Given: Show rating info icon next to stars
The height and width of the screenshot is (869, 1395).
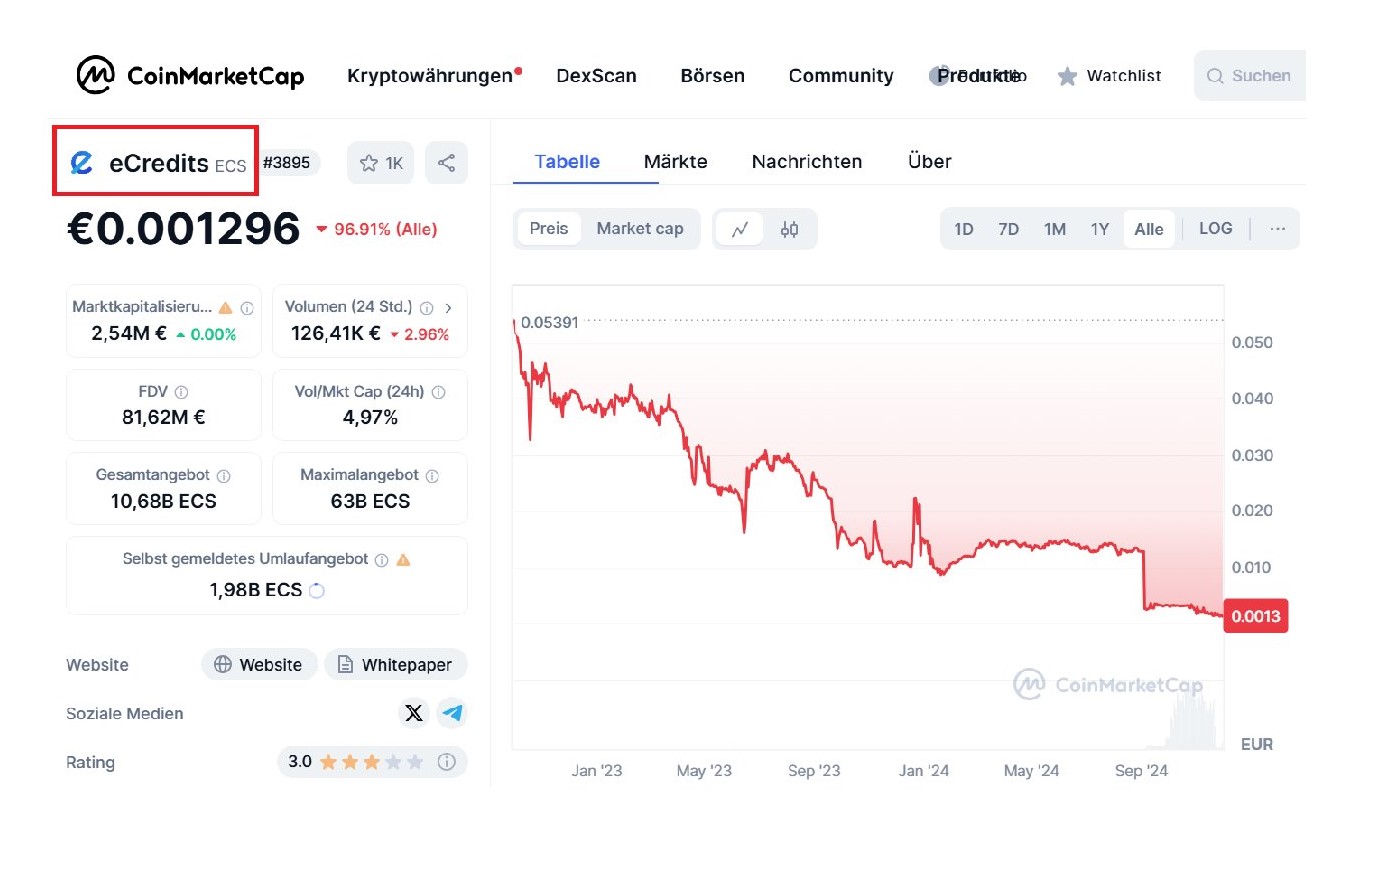Looking at the screenshot, I should 447,762.
